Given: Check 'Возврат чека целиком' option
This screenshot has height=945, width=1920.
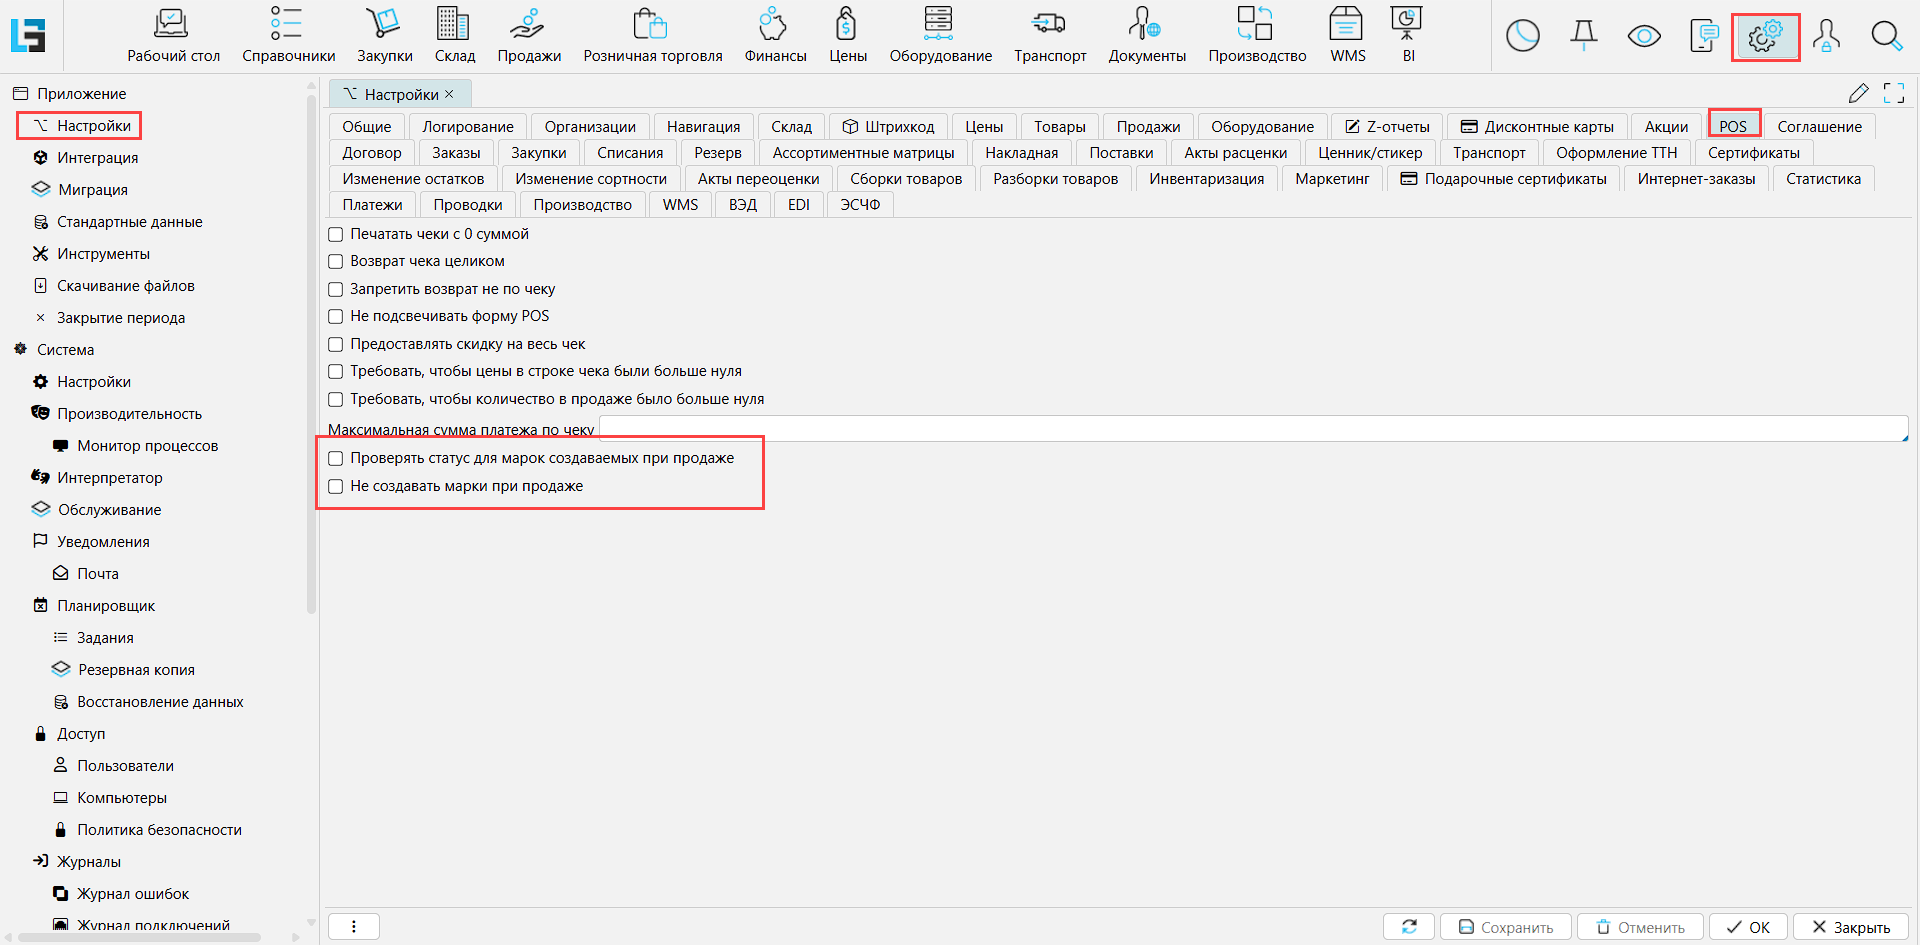Looking at the screenshot, I should [x=336, y=262].
